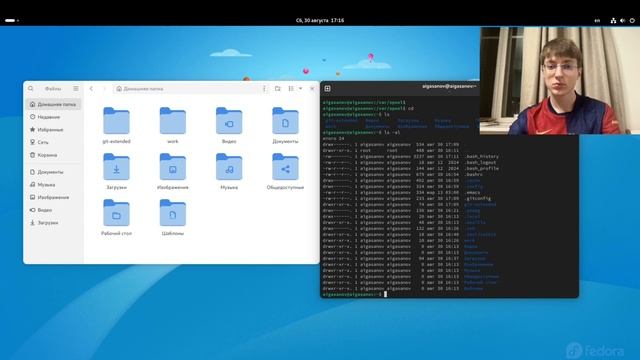
Task: Open Корзина in the sidebar
Action: coord(53,155)
